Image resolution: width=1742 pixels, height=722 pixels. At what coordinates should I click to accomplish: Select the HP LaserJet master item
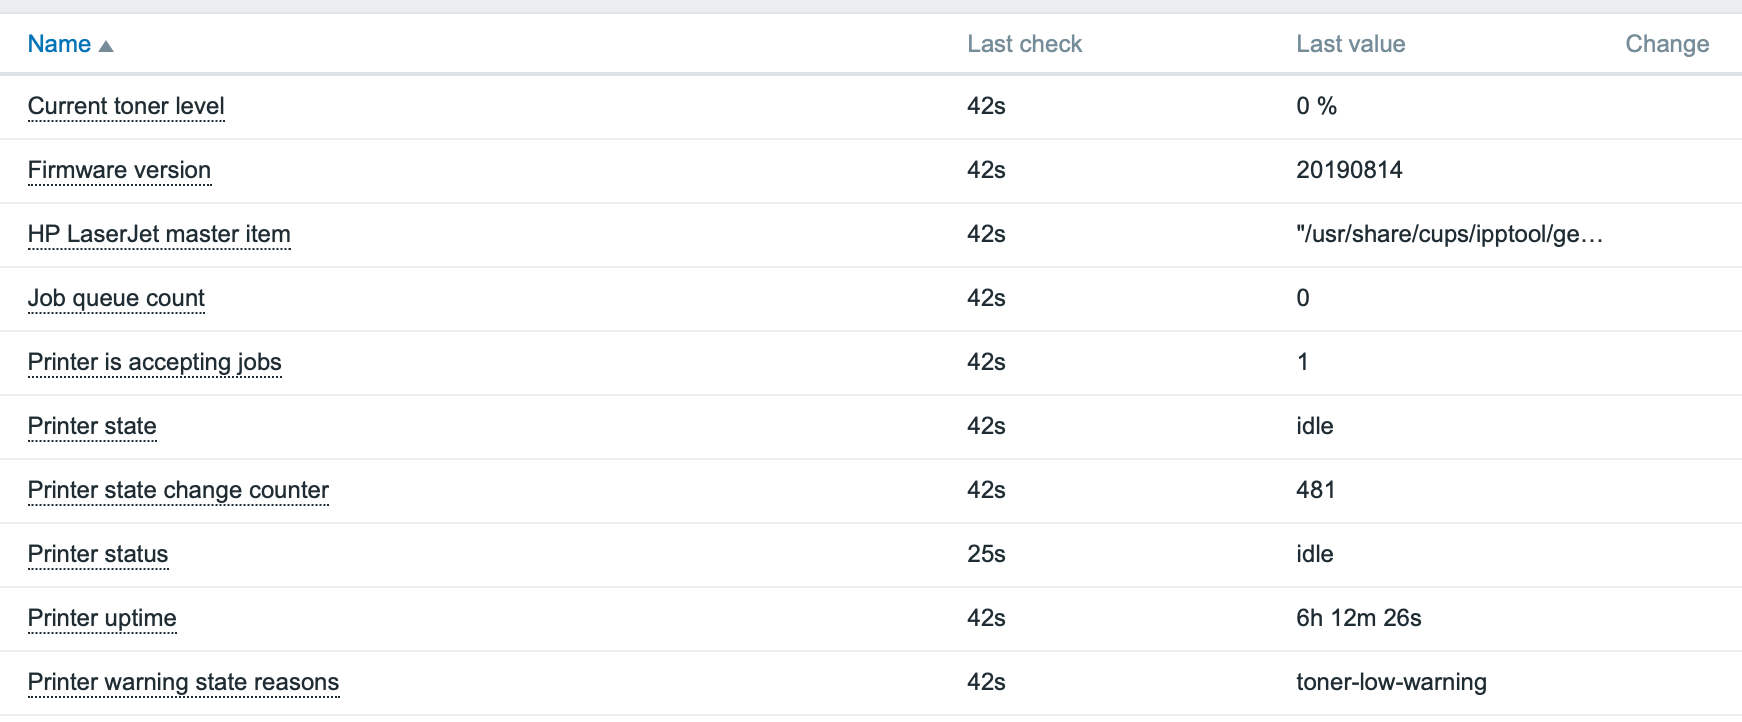(159, 234)
